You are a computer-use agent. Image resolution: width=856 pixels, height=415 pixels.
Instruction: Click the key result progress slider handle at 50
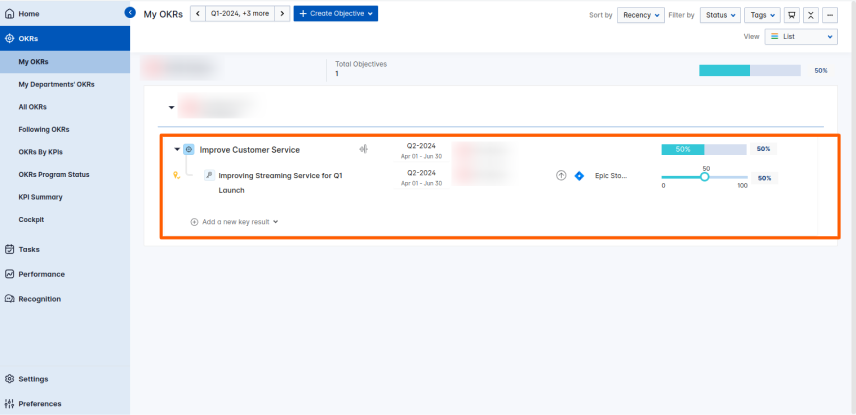tap(704, 177)
